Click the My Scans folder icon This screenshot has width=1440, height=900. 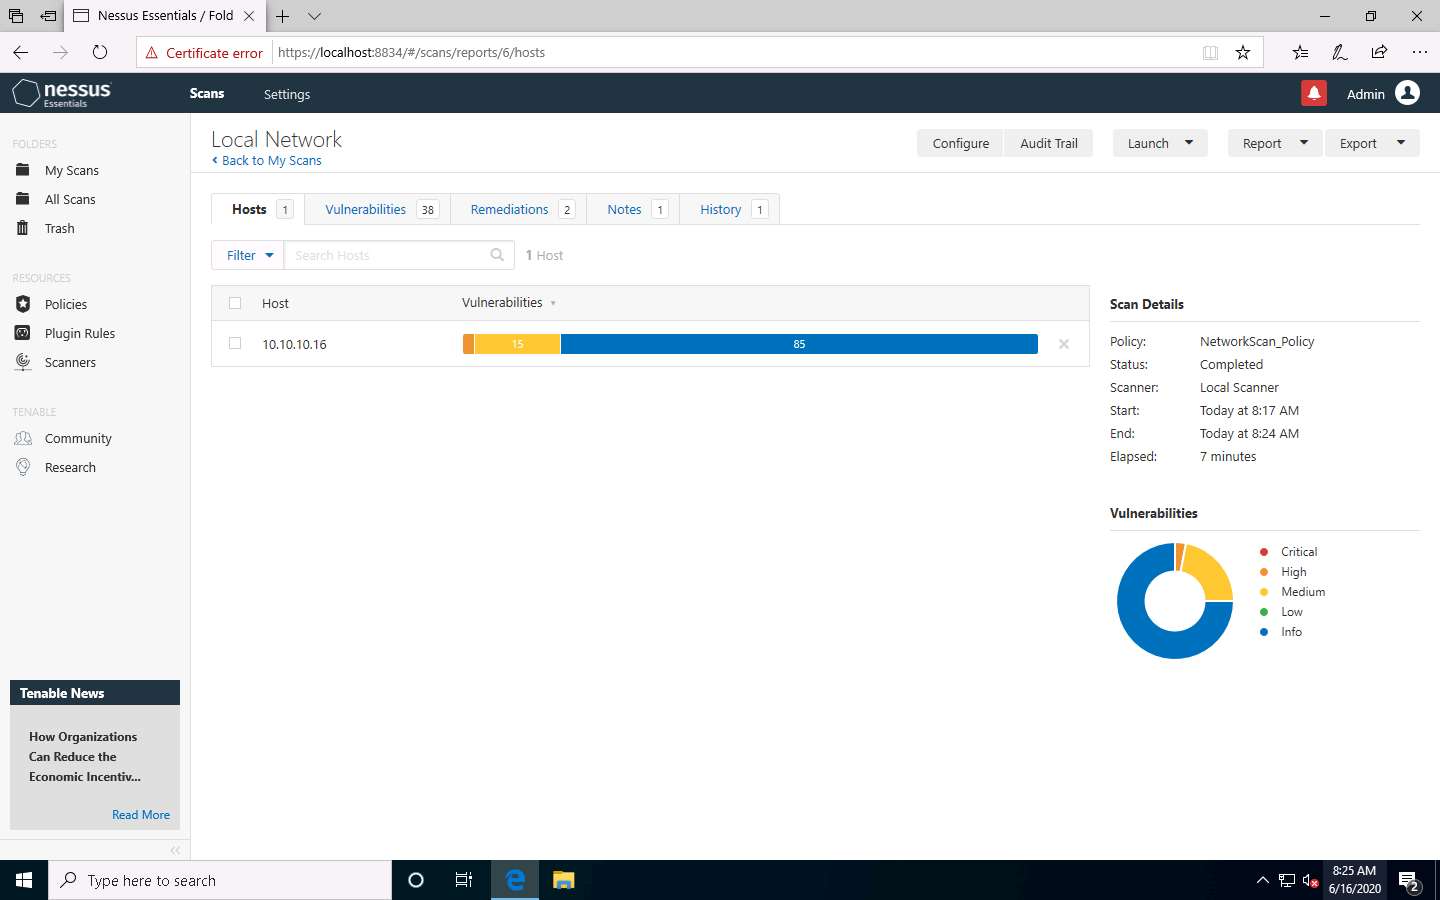[x=23, y=170]
